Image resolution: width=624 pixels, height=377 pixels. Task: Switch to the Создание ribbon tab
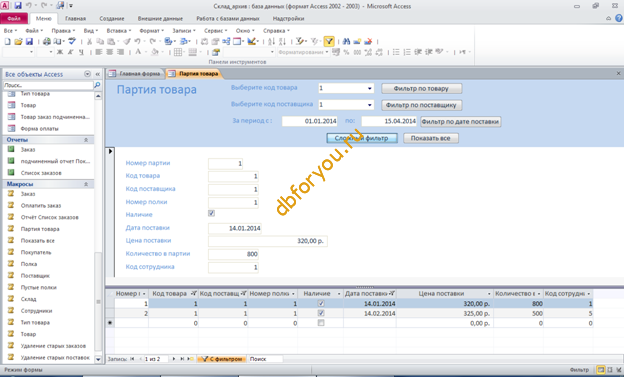pos(111,18)
